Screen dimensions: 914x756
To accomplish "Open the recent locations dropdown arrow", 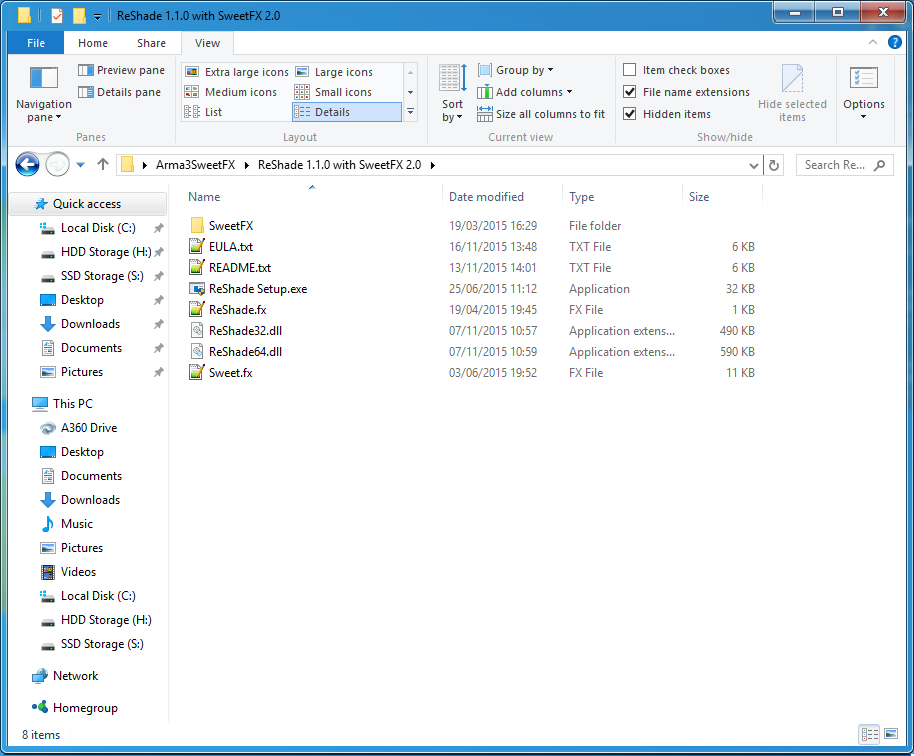I will (80, 165).
